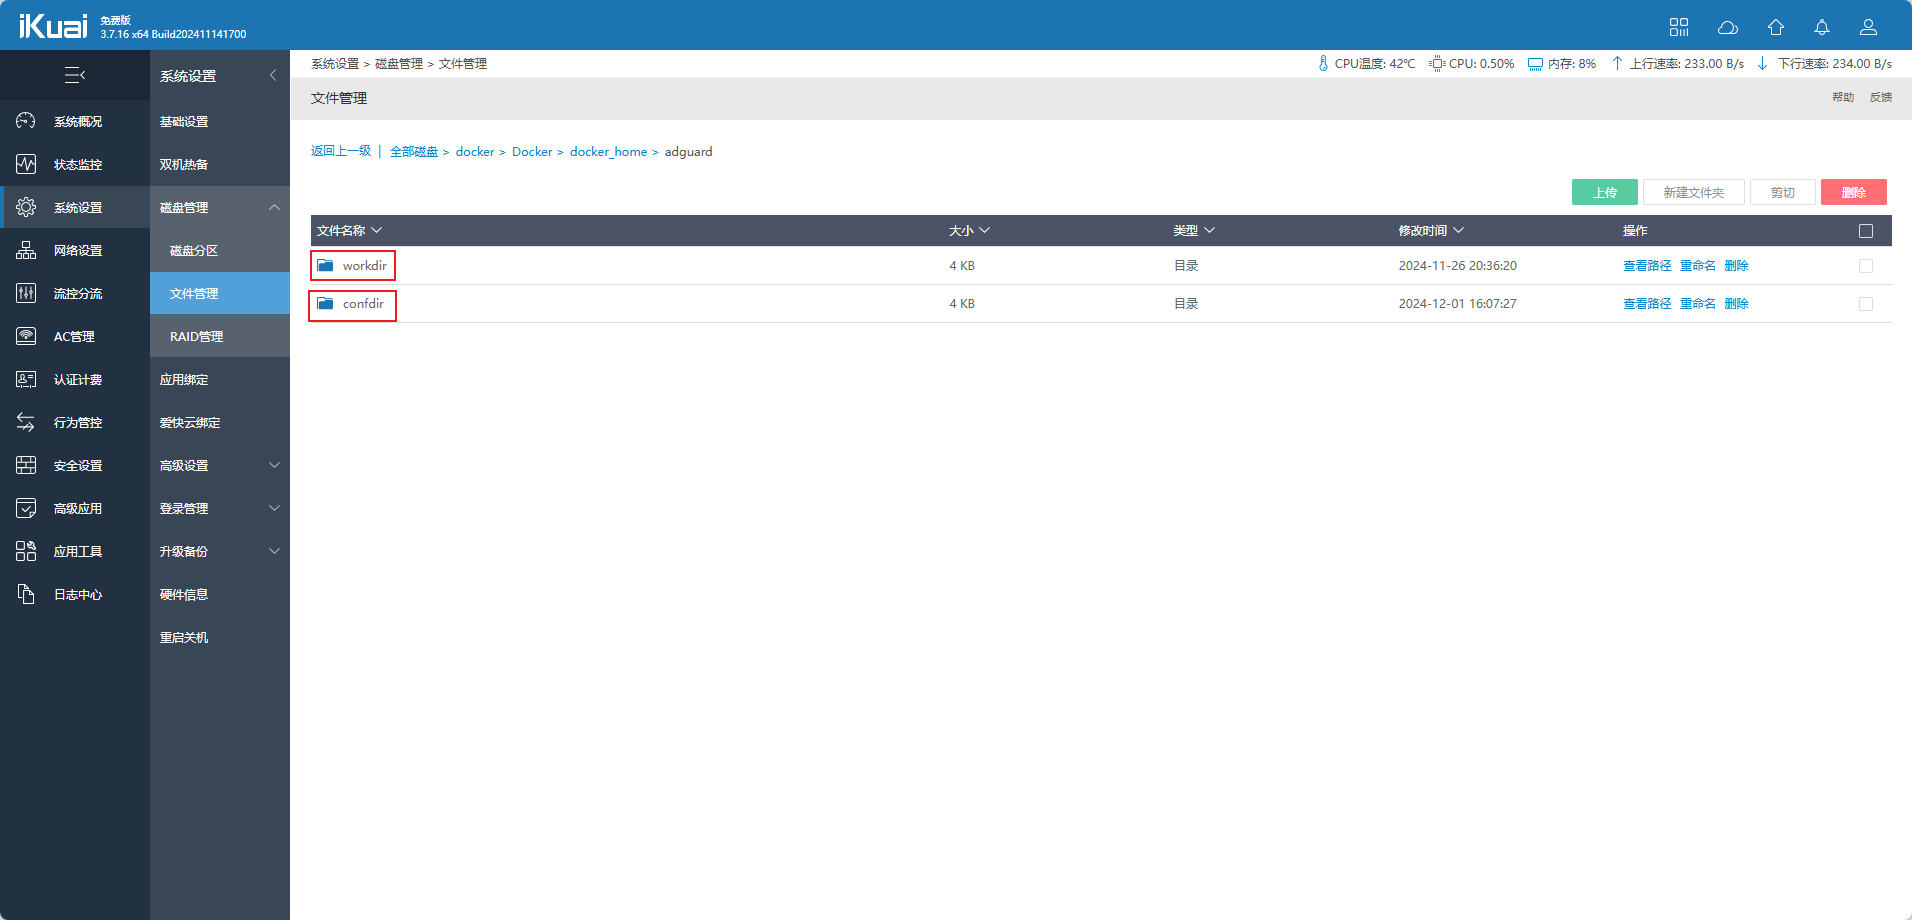Open the notification bell icon
Screen dimensions: 1912x920
[x=1821, y=27]
